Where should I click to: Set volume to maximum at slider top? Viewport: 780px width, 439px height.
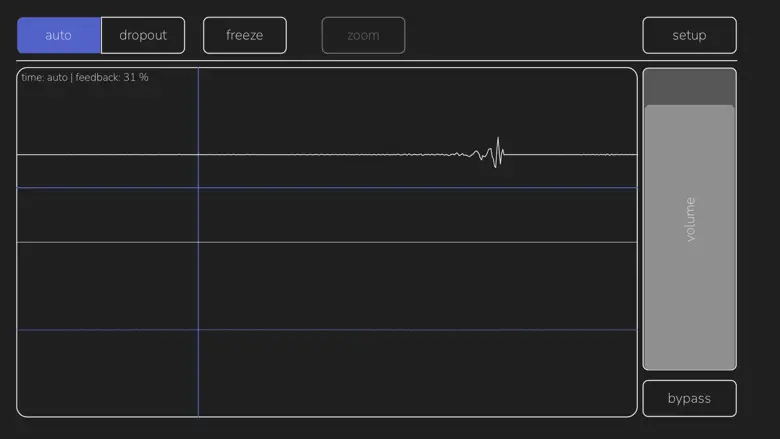point(689,72)
